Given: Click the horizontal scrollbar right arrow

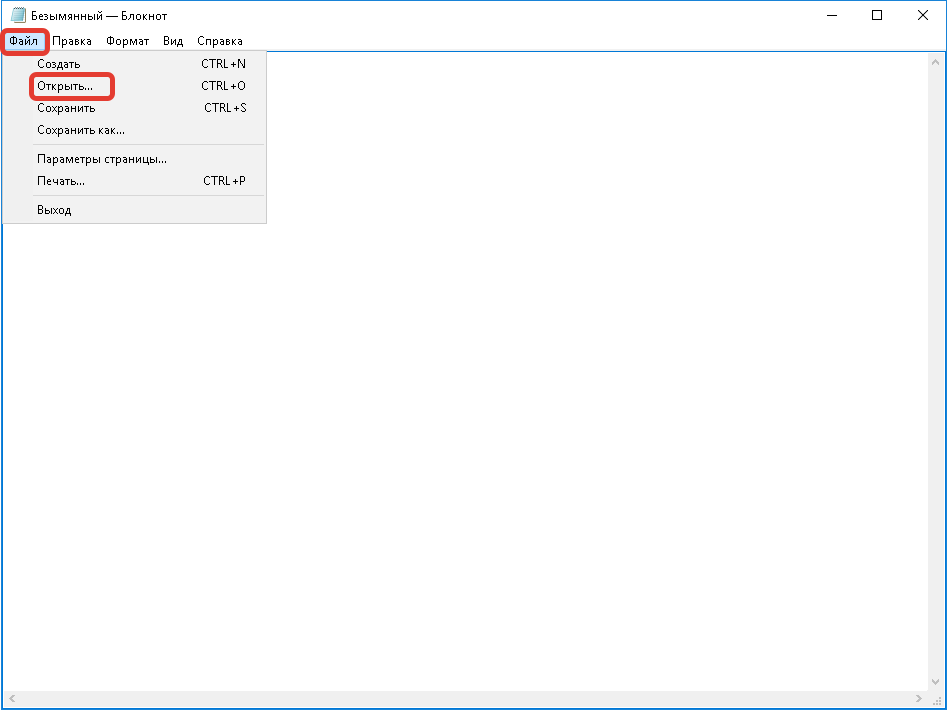Looking at the screenshot, I should [x=919, y=698].
